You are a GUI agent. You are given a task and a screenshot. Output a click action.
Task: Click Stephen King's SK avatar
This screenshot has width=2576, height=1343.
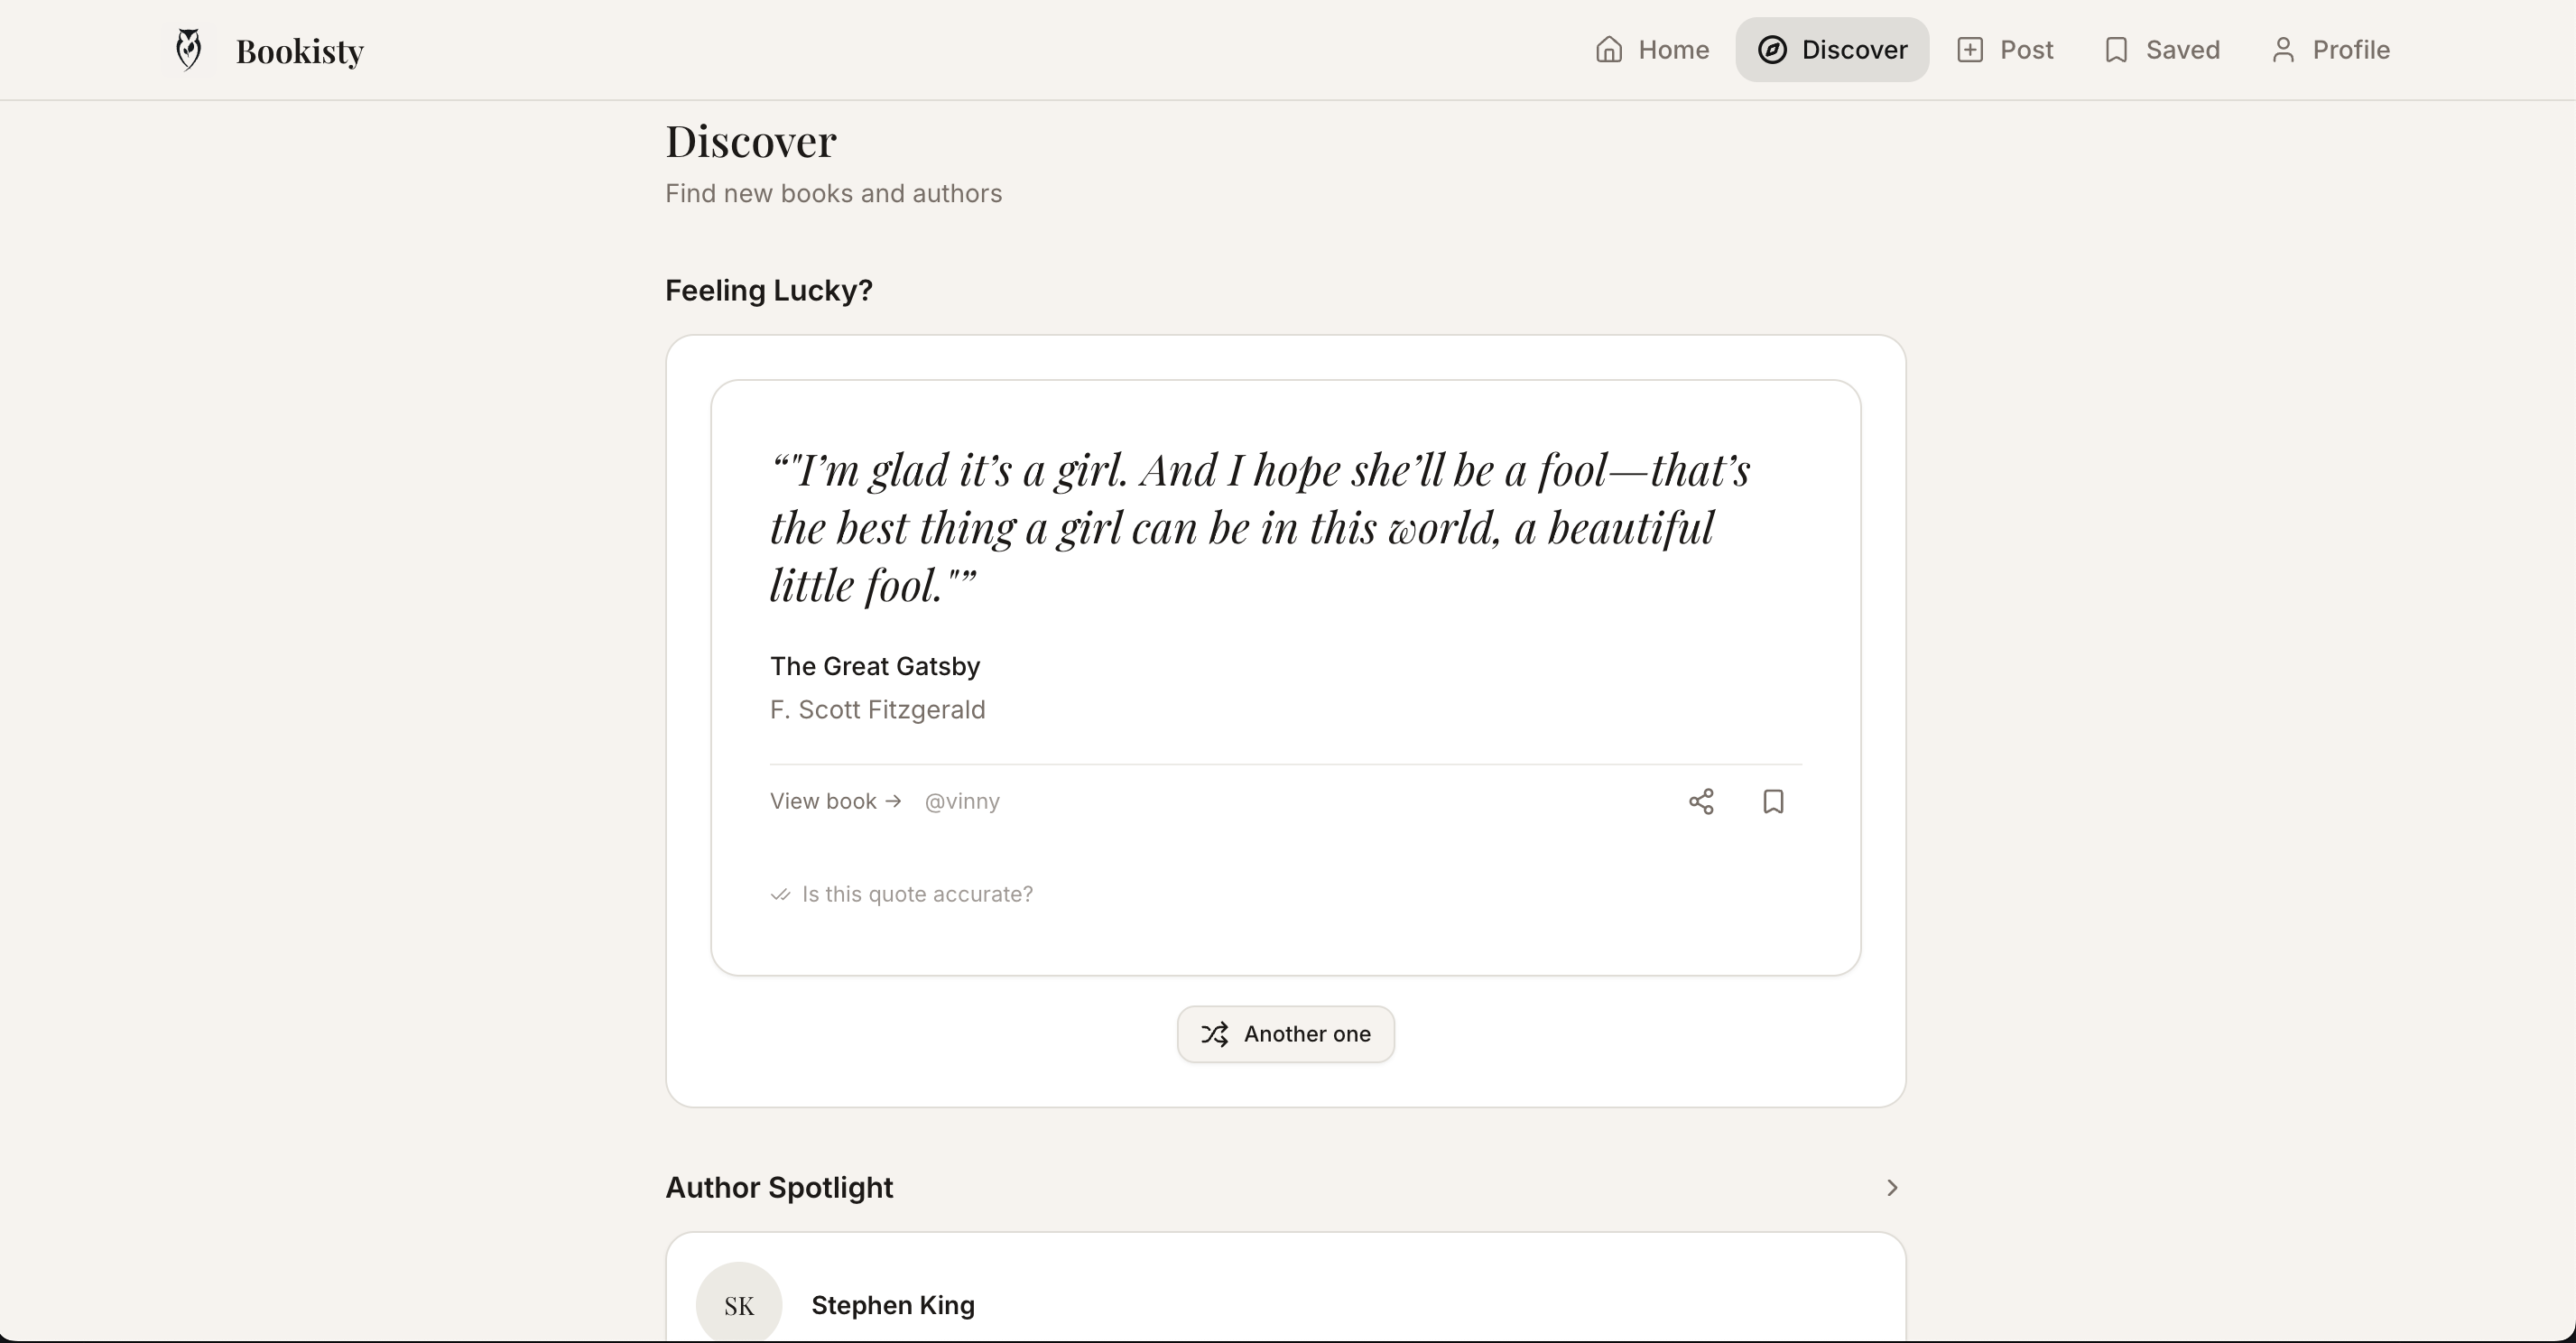coord(740,1305)
